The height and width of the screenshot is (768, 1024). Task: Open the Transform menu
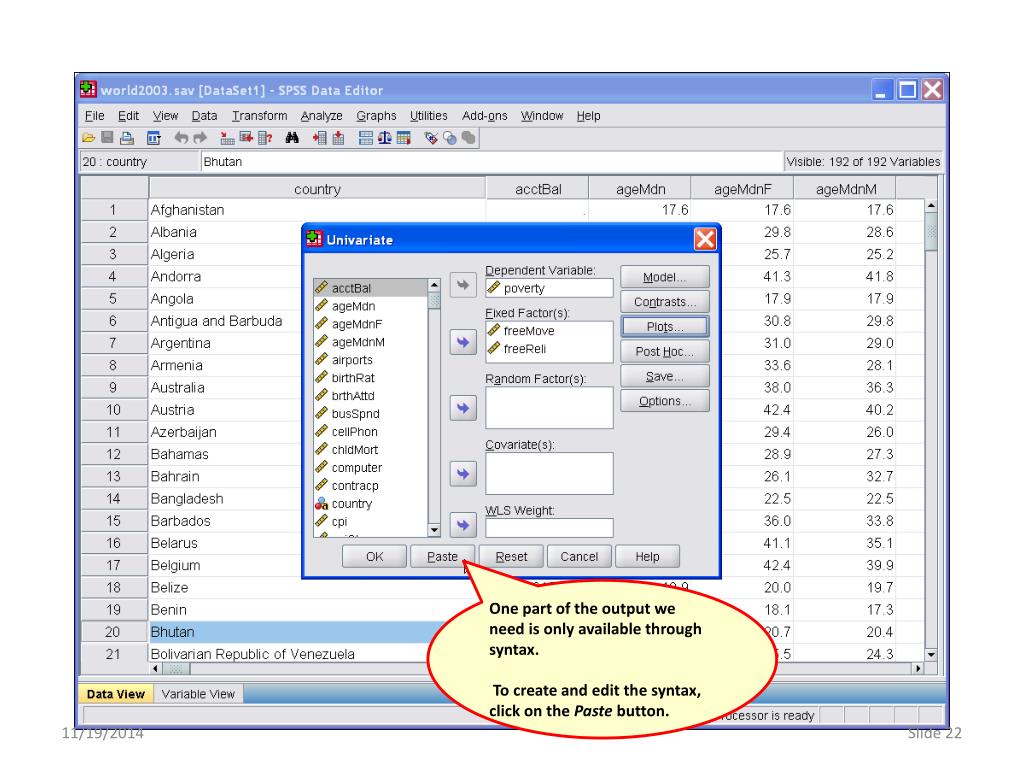pos(259,116)
